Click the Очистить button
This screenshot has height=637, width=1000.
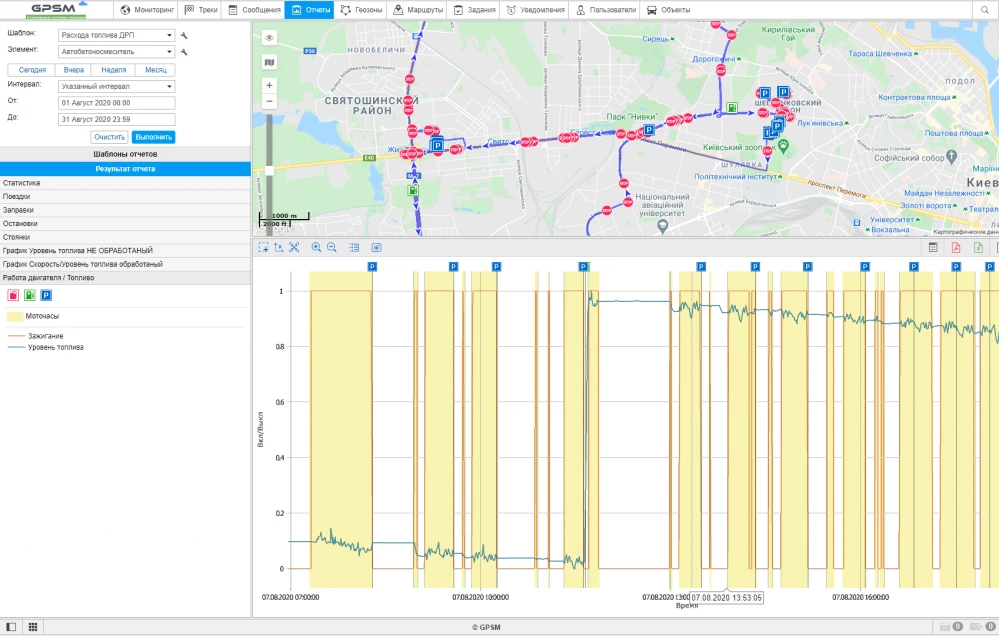tap(109, 137)
